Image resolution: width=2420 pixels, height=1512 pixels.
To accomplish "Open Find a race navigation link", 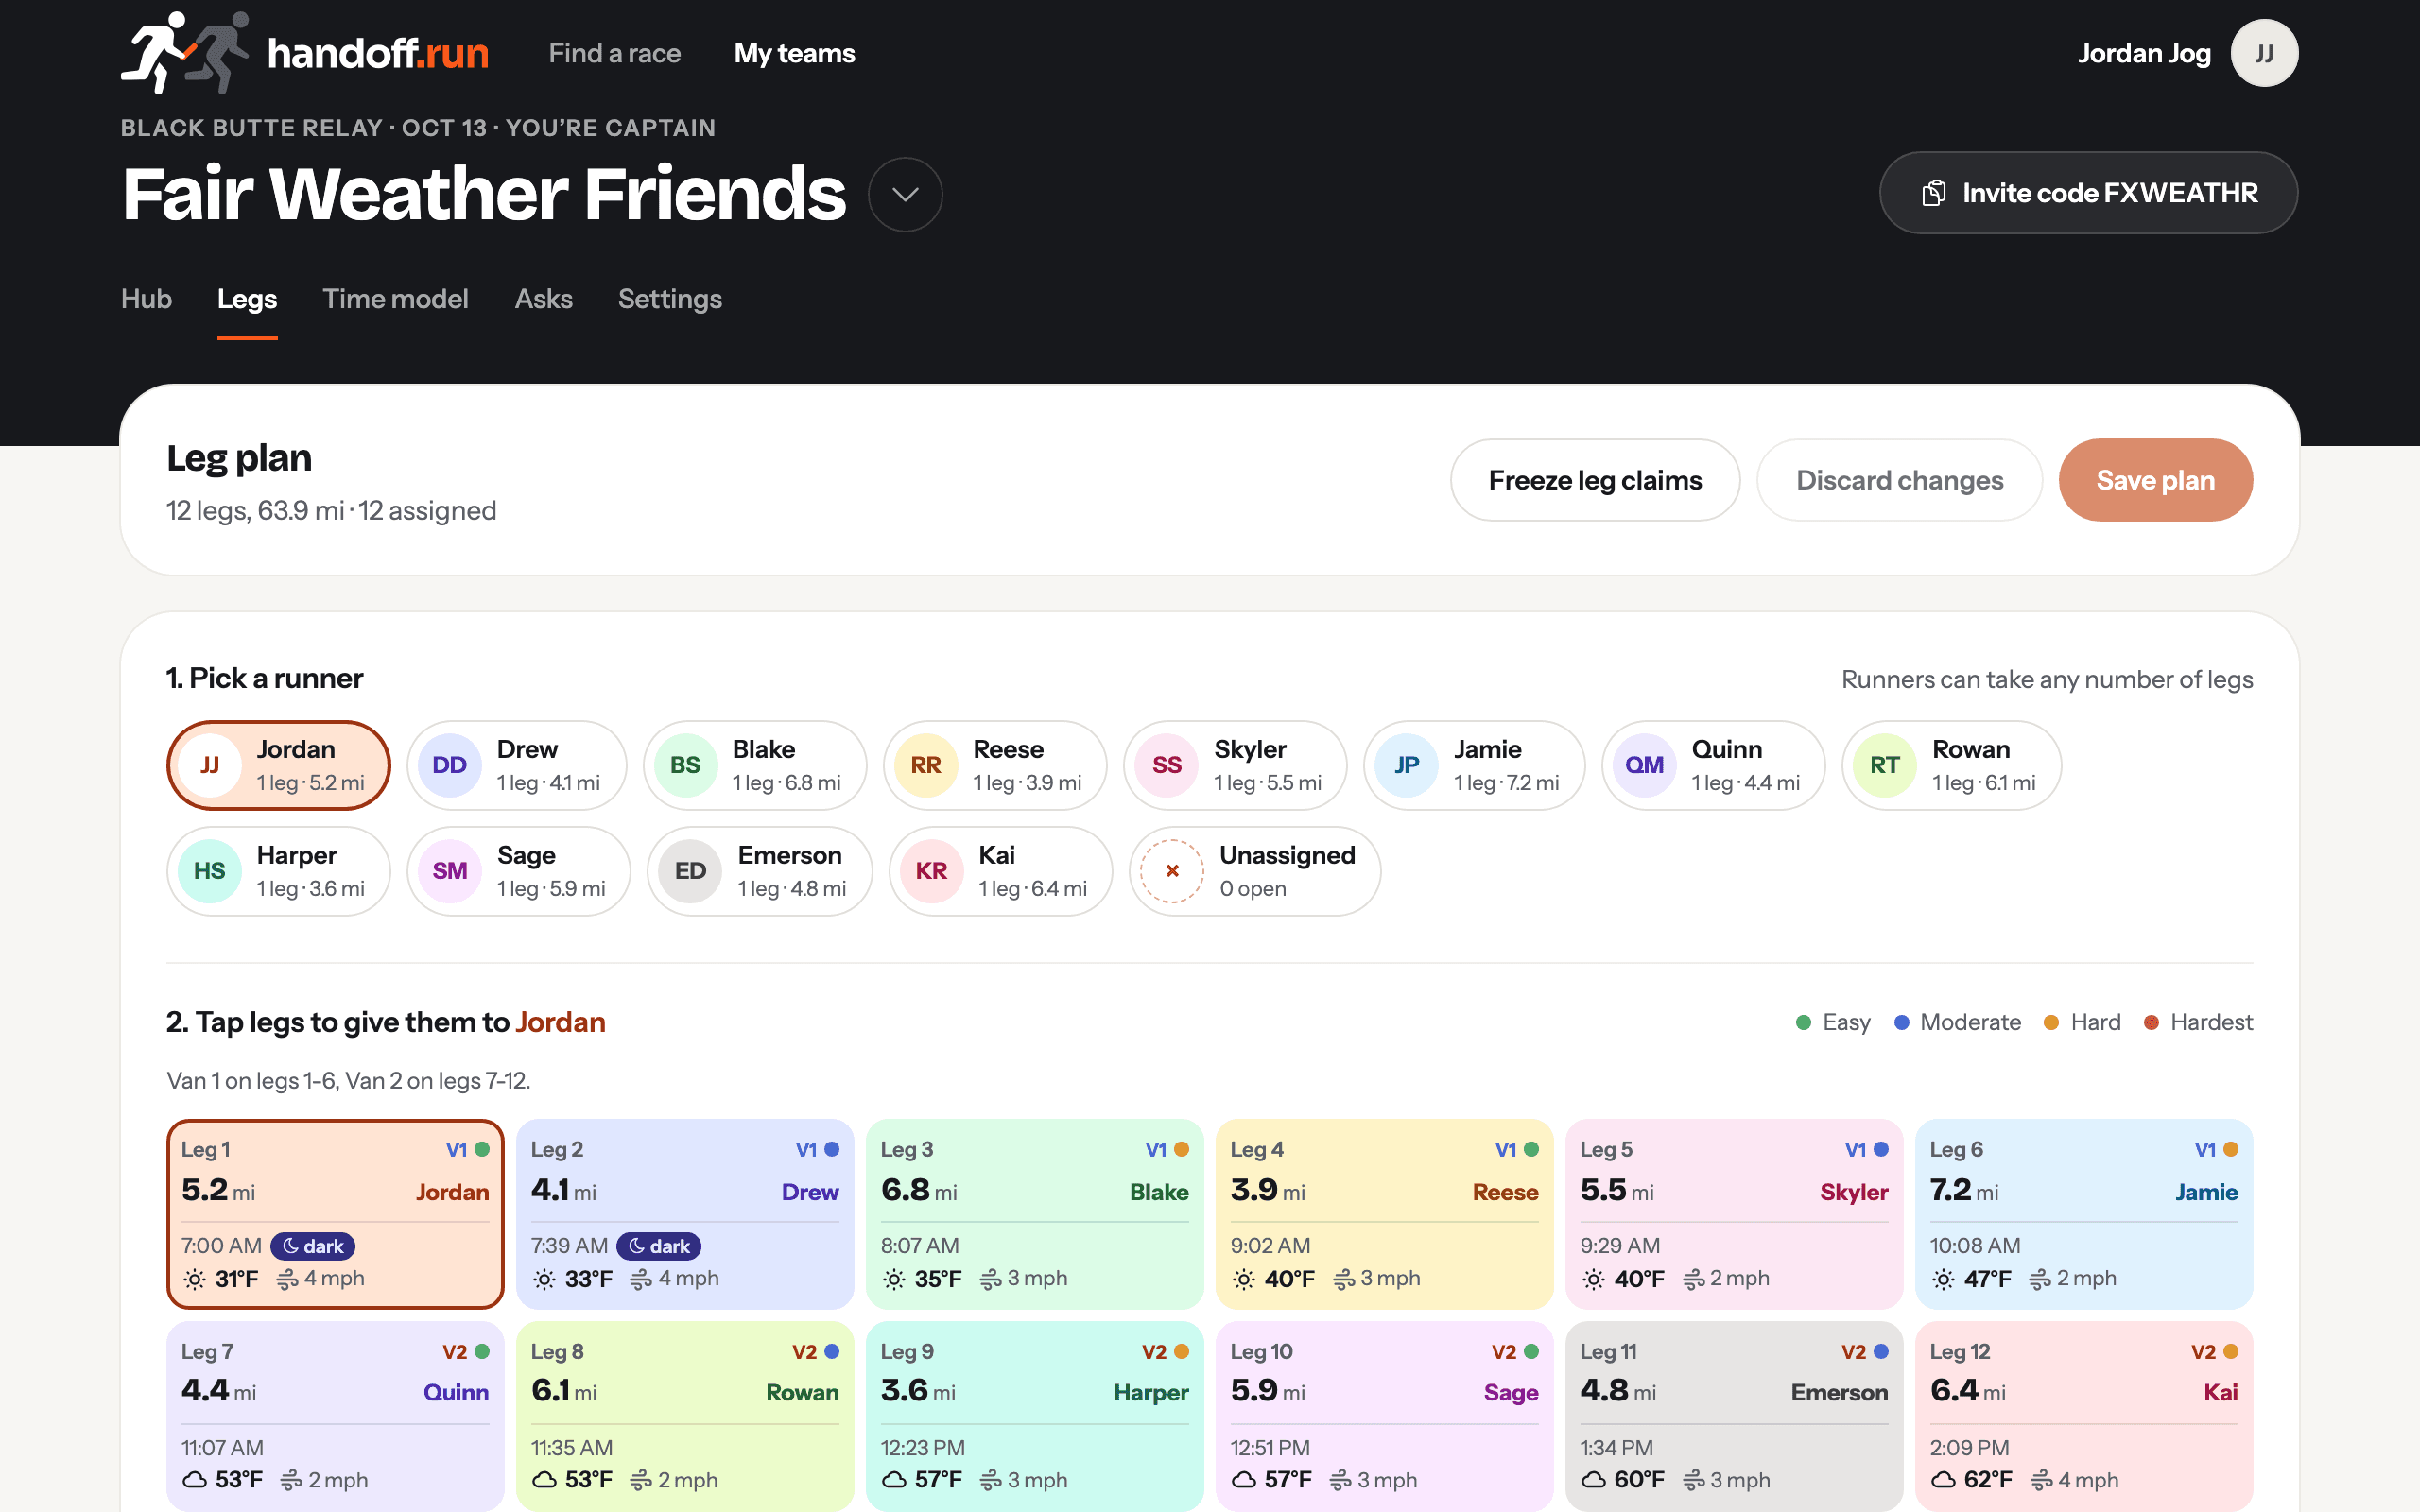I will click(x=614, y=53).
